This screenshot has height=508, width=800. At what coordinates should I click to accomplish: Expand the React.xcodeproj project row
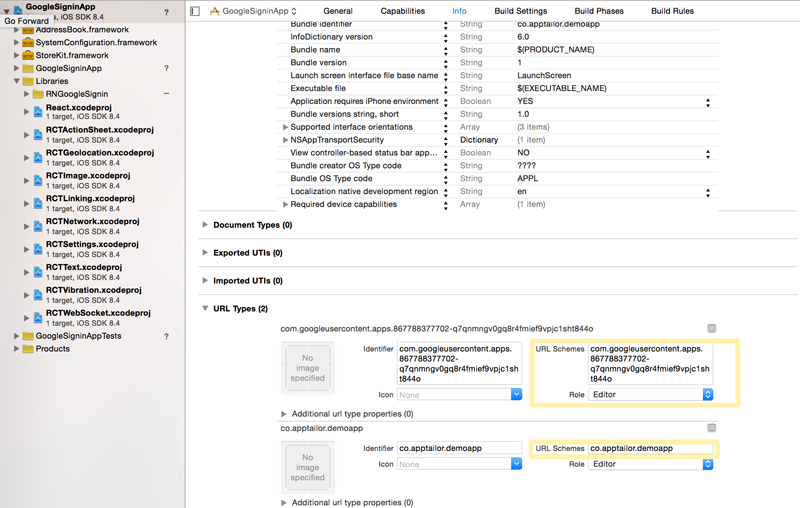(27, 111)
